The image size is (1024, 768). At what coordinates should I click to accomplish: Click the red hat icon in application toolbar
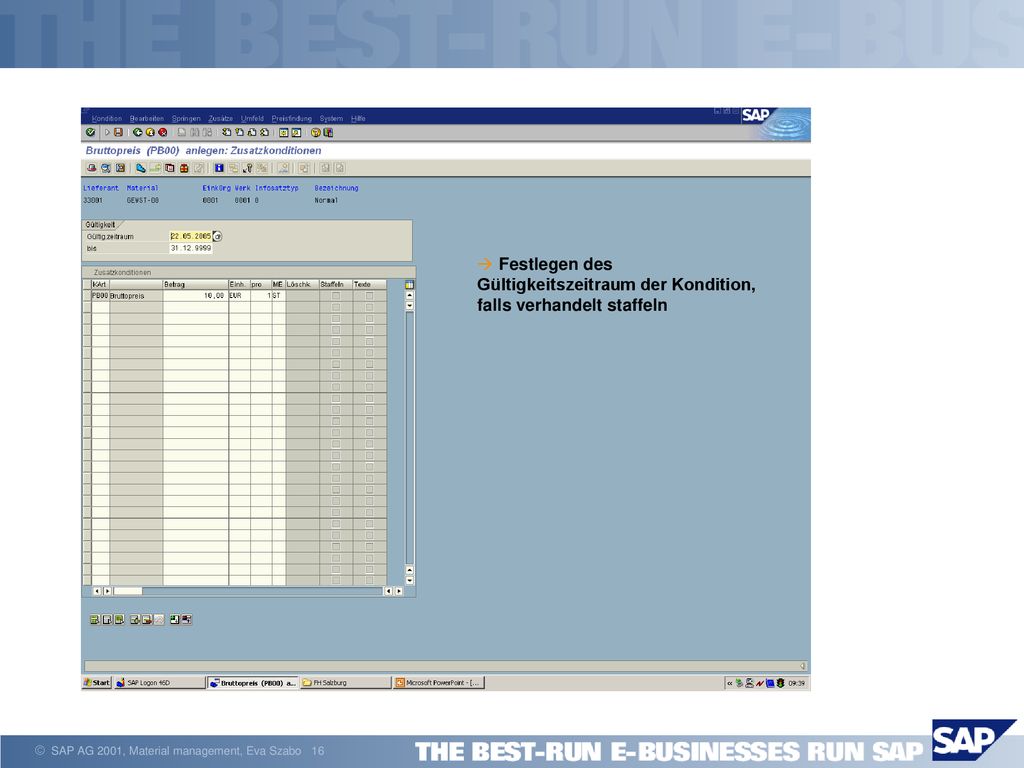pos(92,168)
